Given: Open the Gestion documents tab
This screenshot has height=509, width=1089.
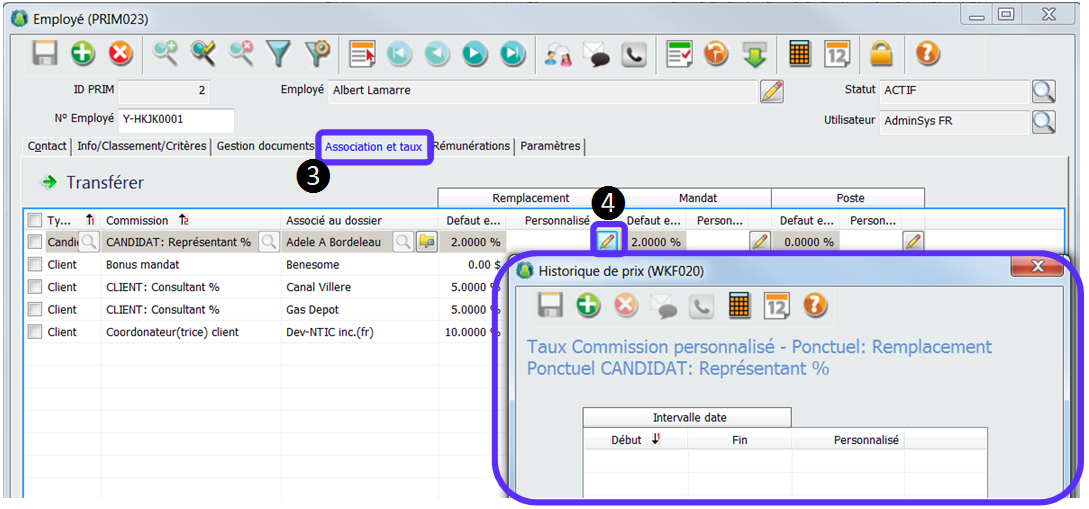Looking at the screenshot, I should [x=265, y=146].
